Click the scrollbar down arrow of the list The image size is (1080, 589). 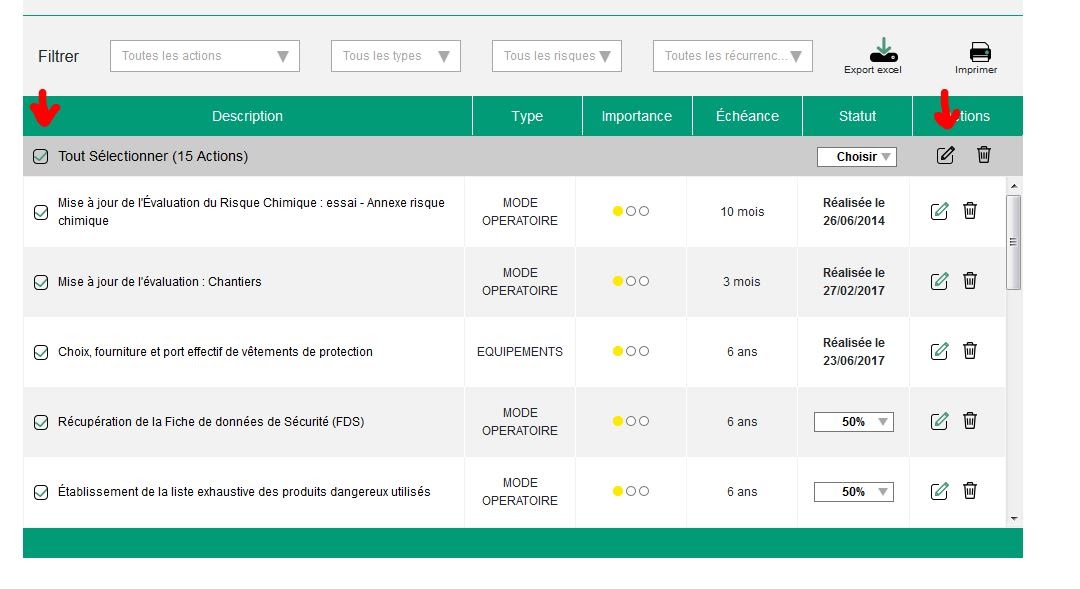point(1013,518)
